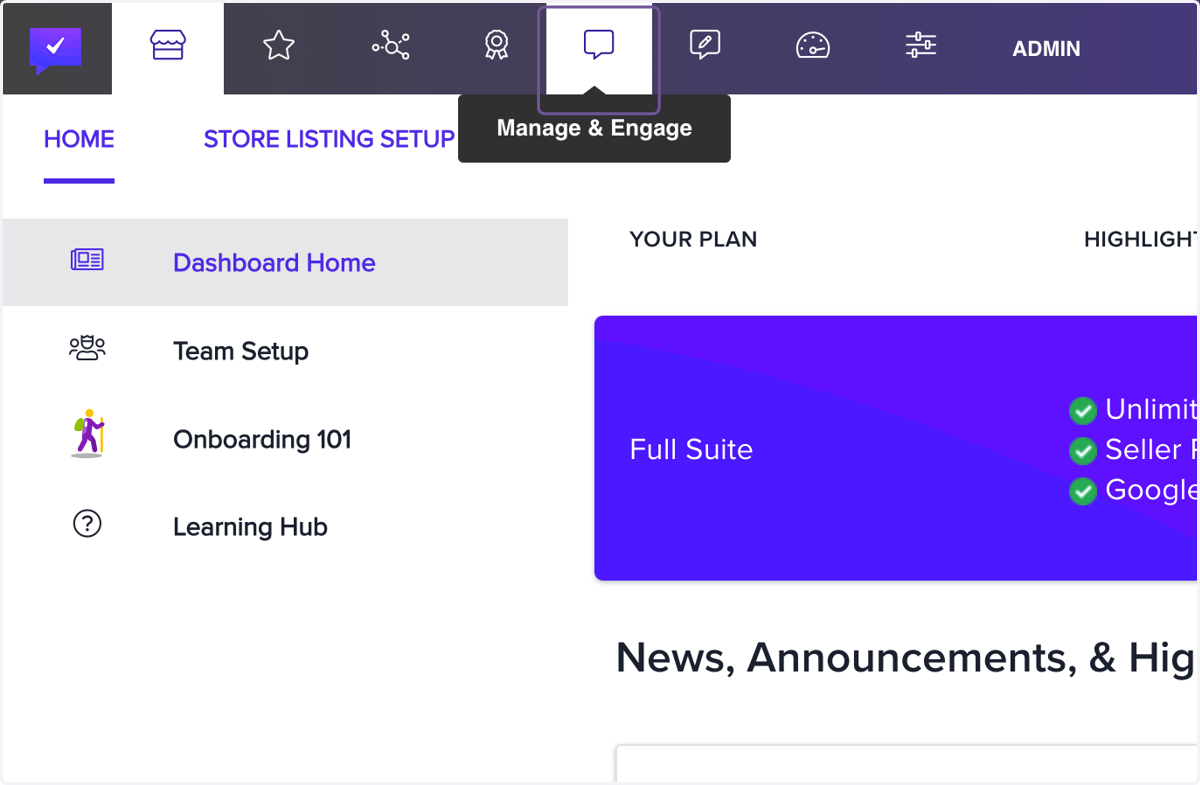Click the Dashboard Home newspaper icon
Screen dimensions: 1200x785
(x=87, y=260)
